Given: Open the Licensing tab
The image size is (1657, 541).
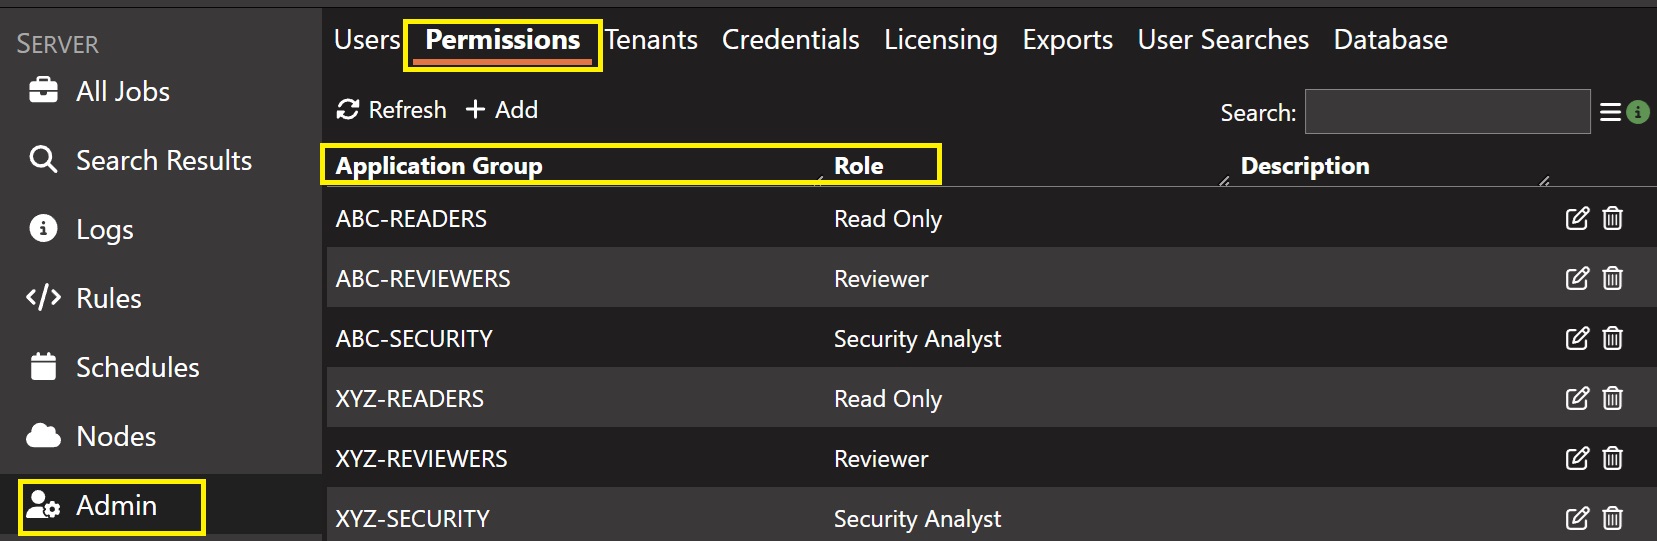Looking at the screenshot, I should coord(940,40).
